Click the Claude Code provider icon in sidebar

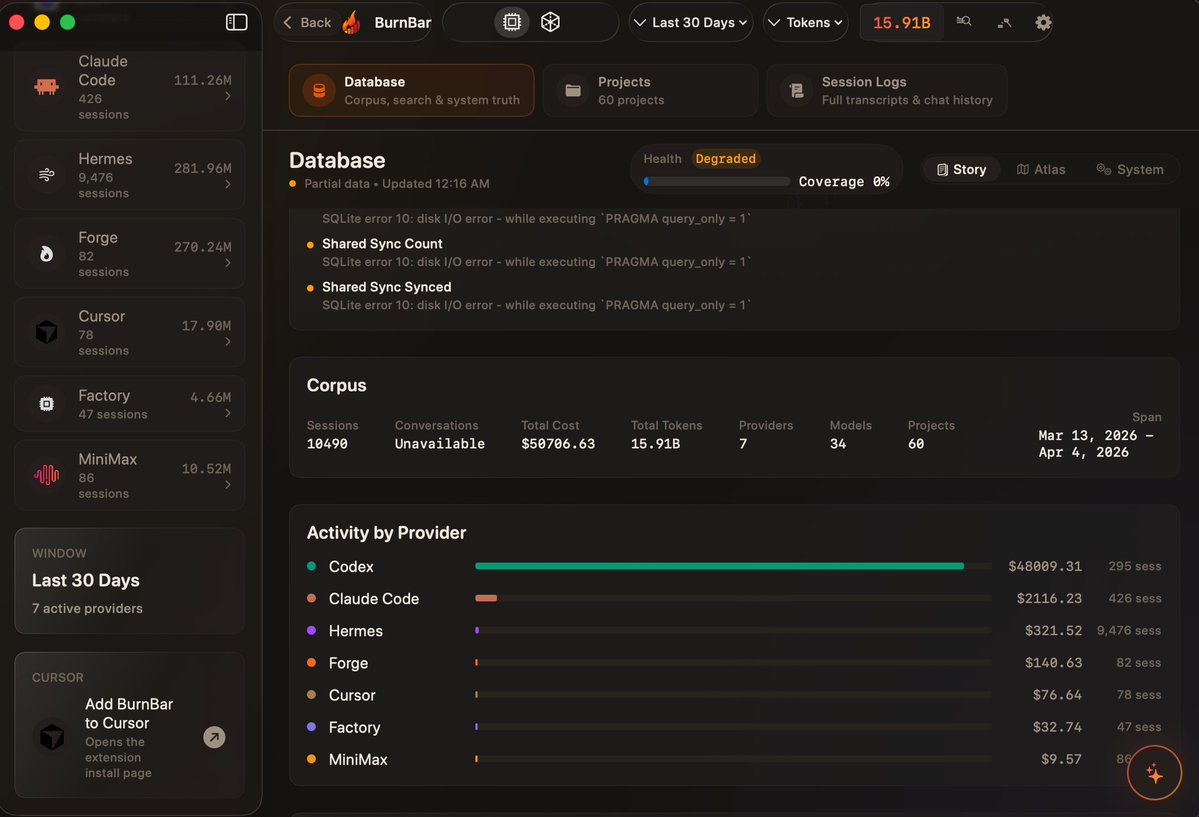(47, 86)
